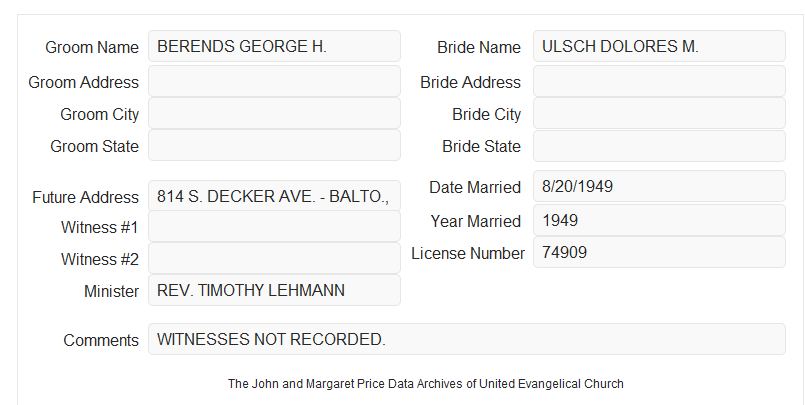
Task: Click the Groom Name label
Action: 92,47
